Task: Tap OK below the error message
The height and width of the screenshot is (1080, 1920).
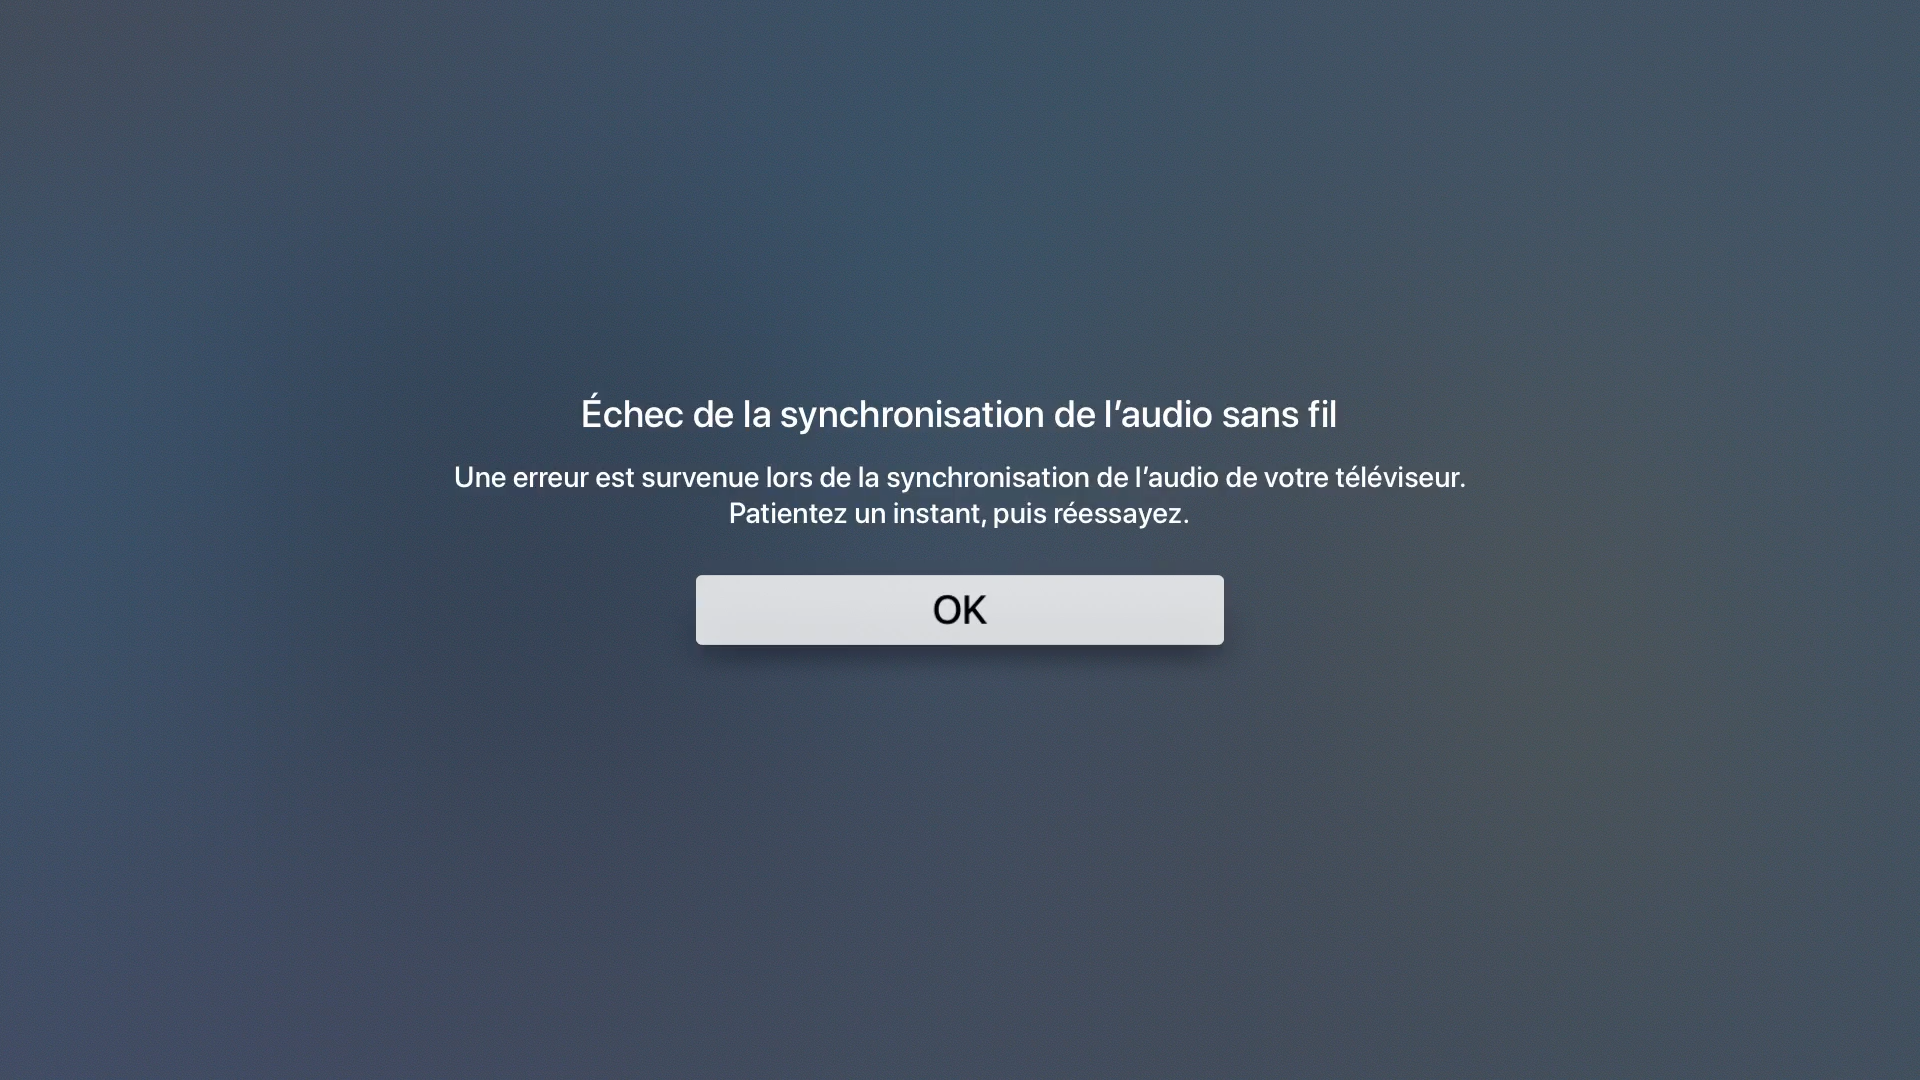Action: (x=959, y=609)
